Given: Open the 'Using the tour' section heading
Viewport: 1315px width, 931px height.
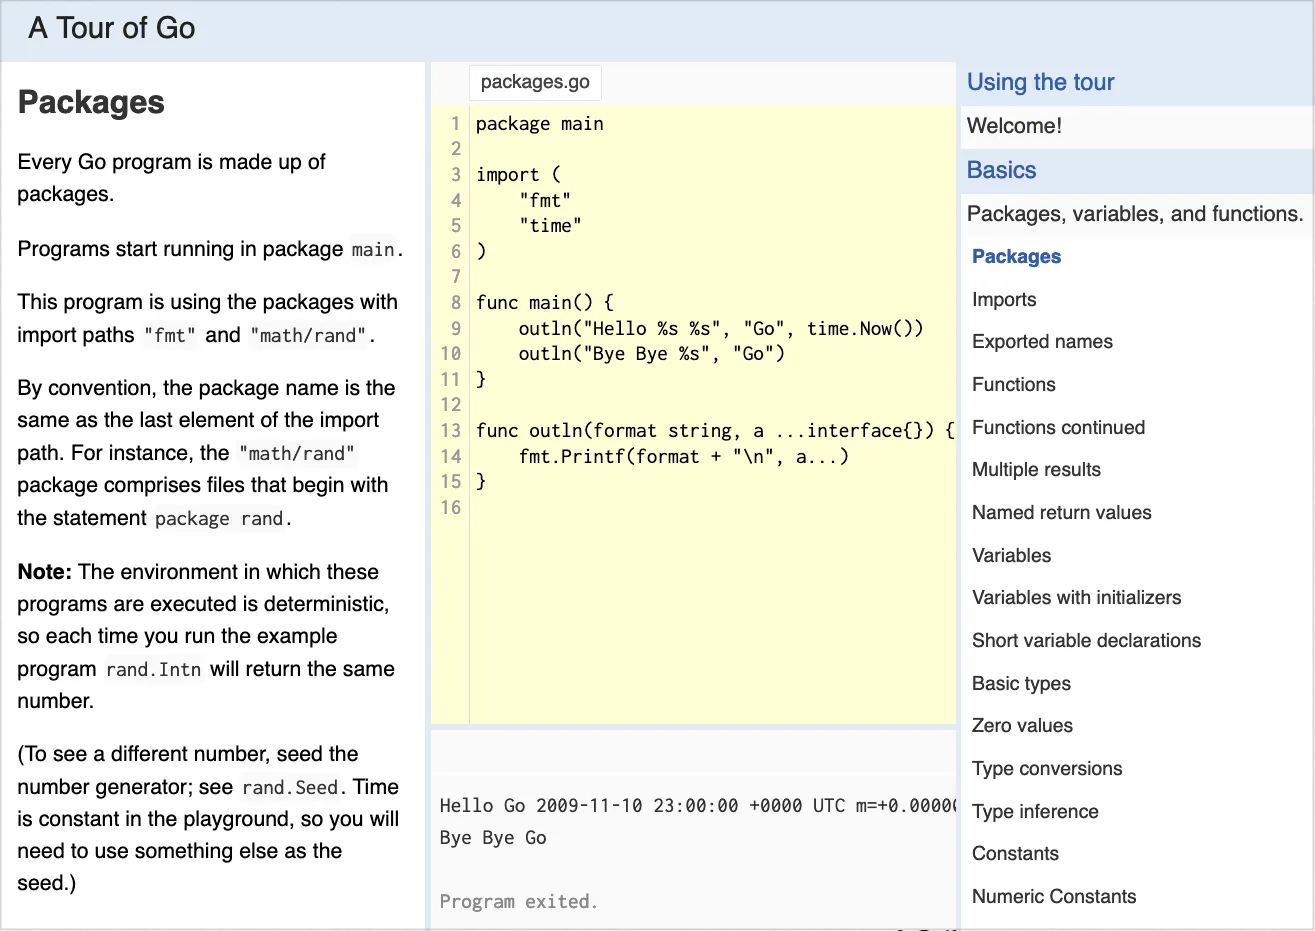Looking at the screenshot, I should [1040, 82].
